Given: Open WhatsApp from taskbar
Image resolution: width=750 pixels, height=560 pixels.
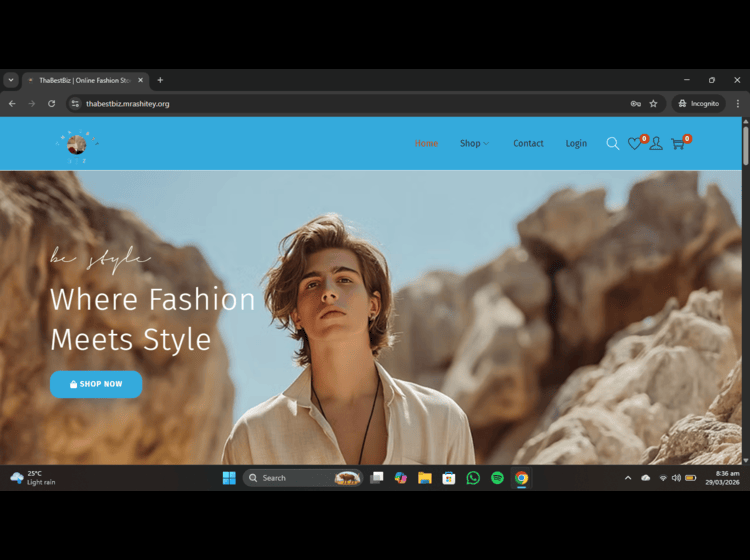Looking at the screenshot, I should 473,478.
